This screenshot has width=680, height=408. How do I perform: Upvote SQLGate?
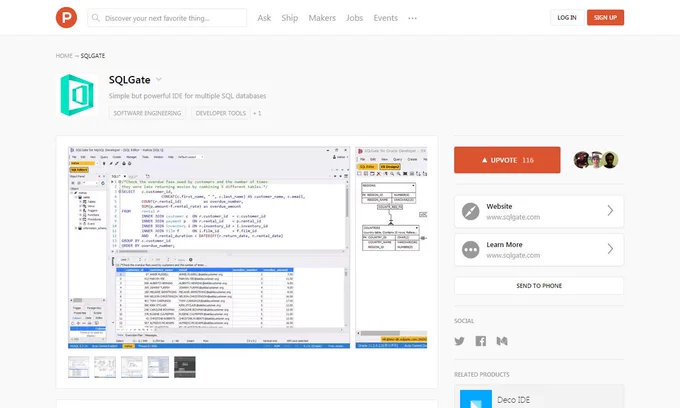(507, 160)
